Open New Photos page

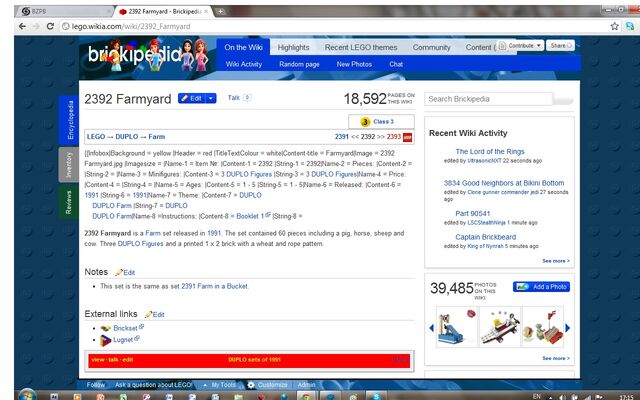coord(354,64)
